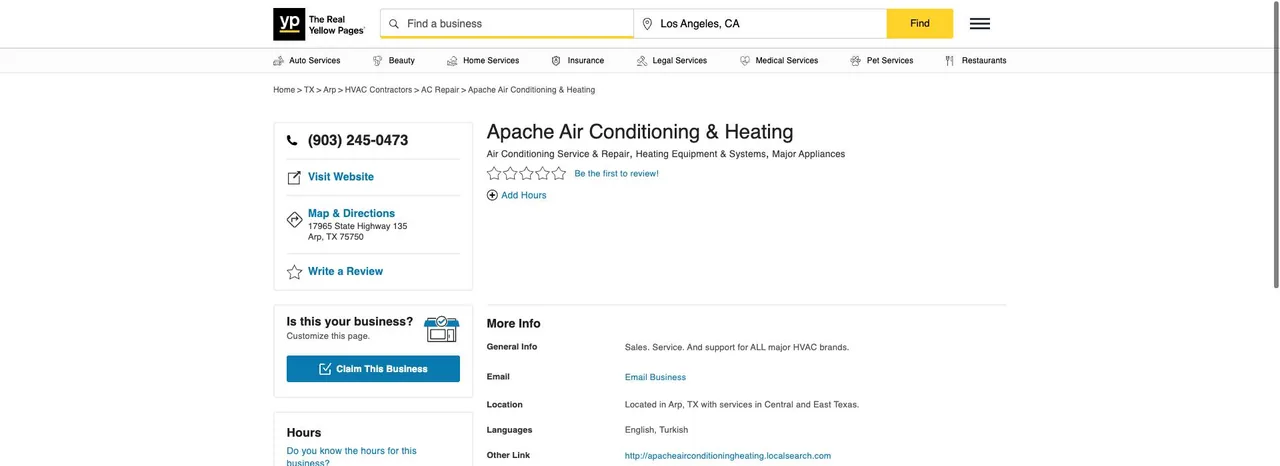The width and height of the screenshot is (1280, 466).
Task: Open the hamburger menu icon
Action: coord(980,24)
